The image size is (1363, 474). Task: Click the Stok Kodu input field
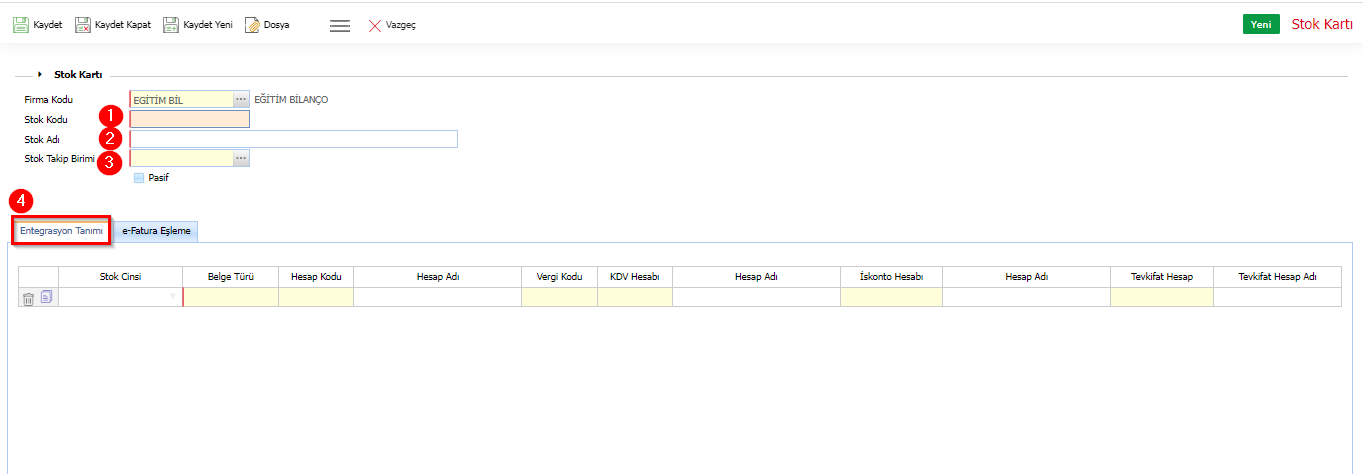[190, 120]
